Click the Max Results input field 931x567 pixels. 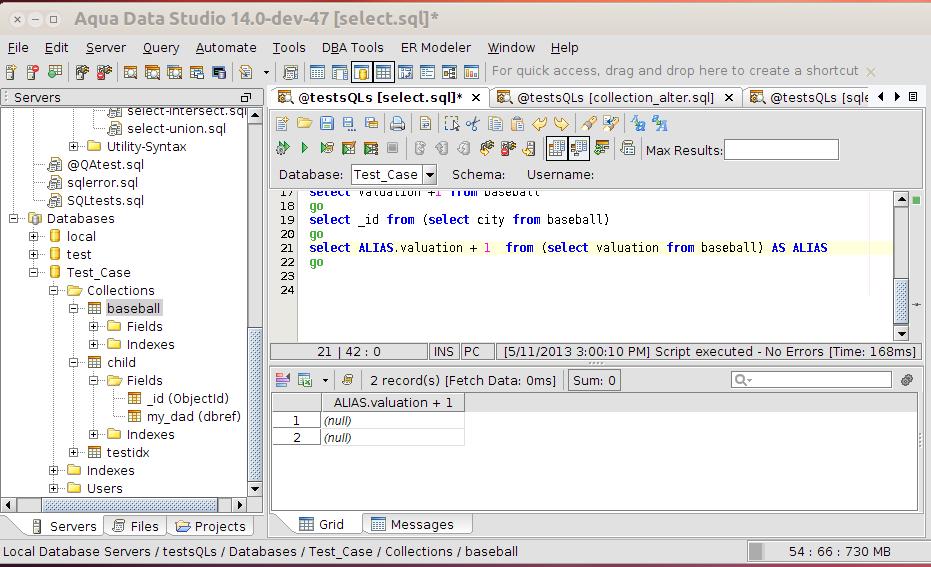(781, 150)
